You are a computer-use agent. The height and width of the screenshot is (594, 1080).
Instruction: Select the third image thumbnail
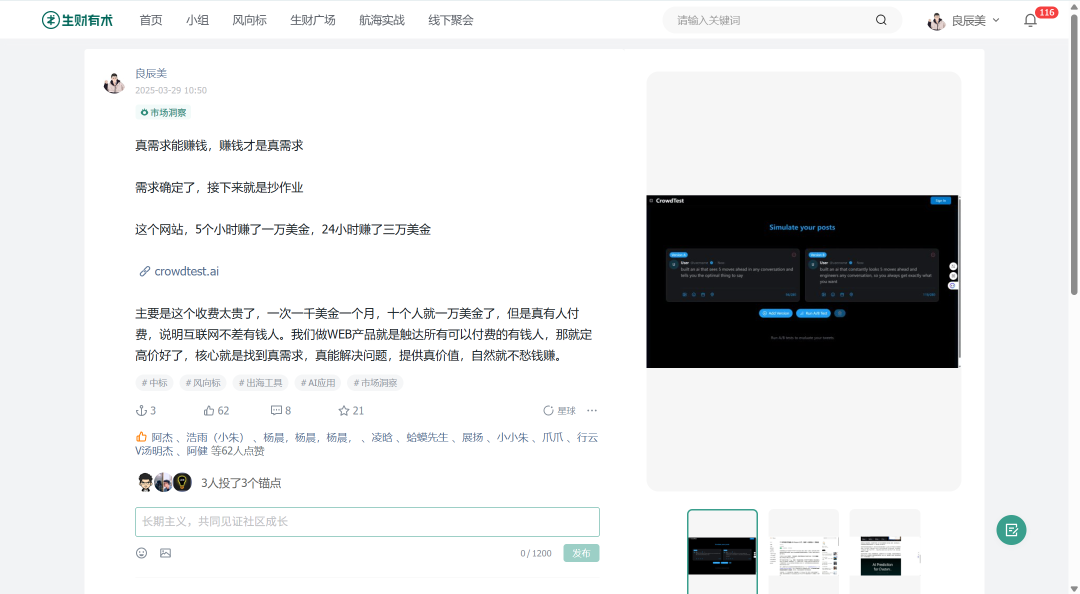pyautogui.click(x=884, y=551)
